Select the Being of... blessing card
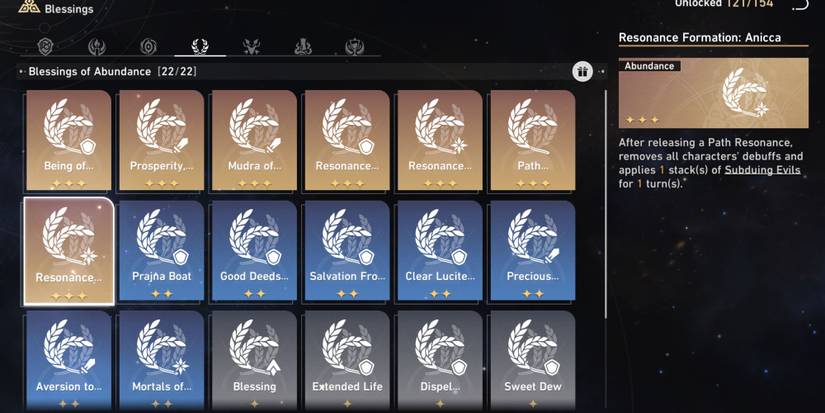 [68, 140]
